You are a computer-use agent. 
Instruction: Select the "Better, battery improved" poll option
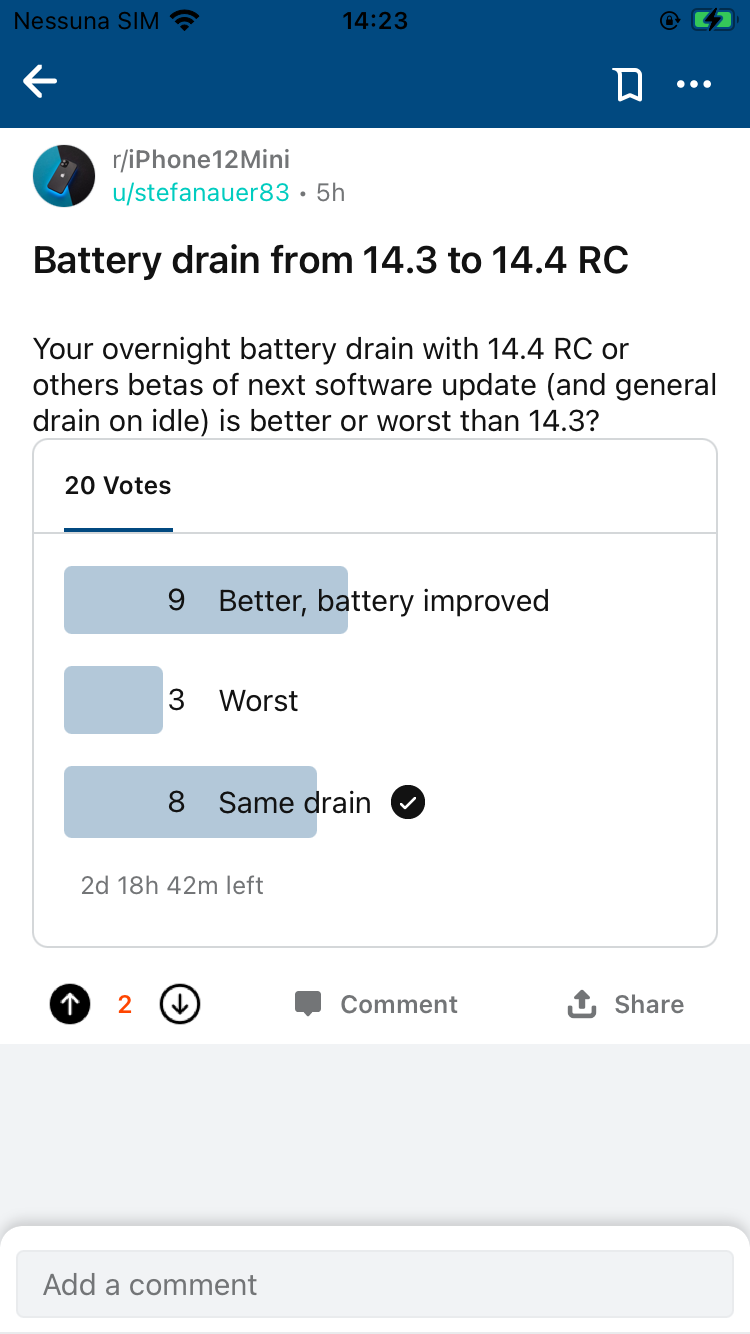click(x=383, y=600)
